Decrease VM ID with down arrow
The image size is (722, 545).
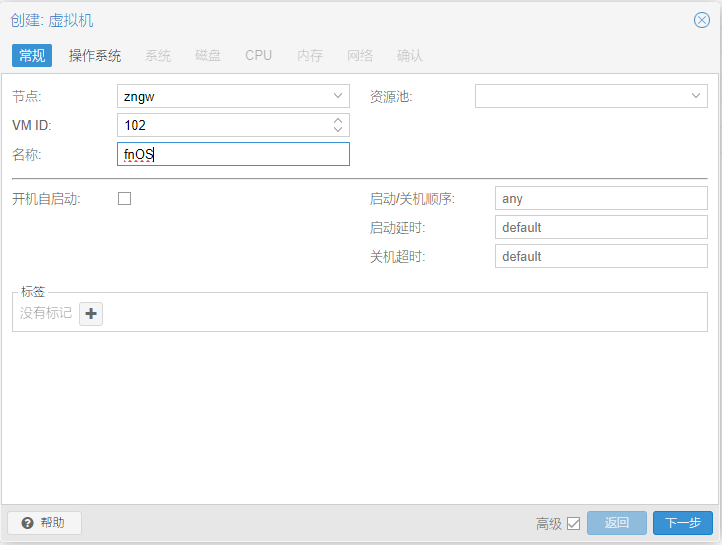(338, 130)
